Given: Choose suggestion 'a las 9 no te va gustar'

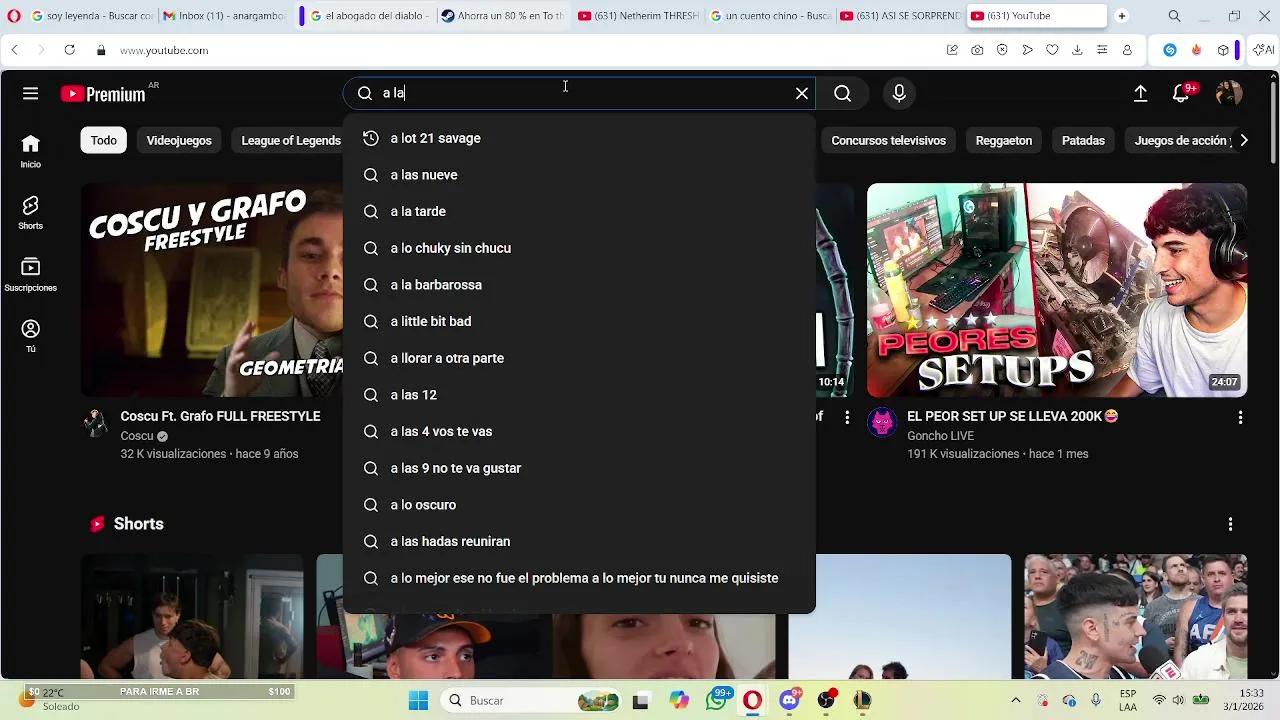Looking at the screenshot, I should coord(579,468).
